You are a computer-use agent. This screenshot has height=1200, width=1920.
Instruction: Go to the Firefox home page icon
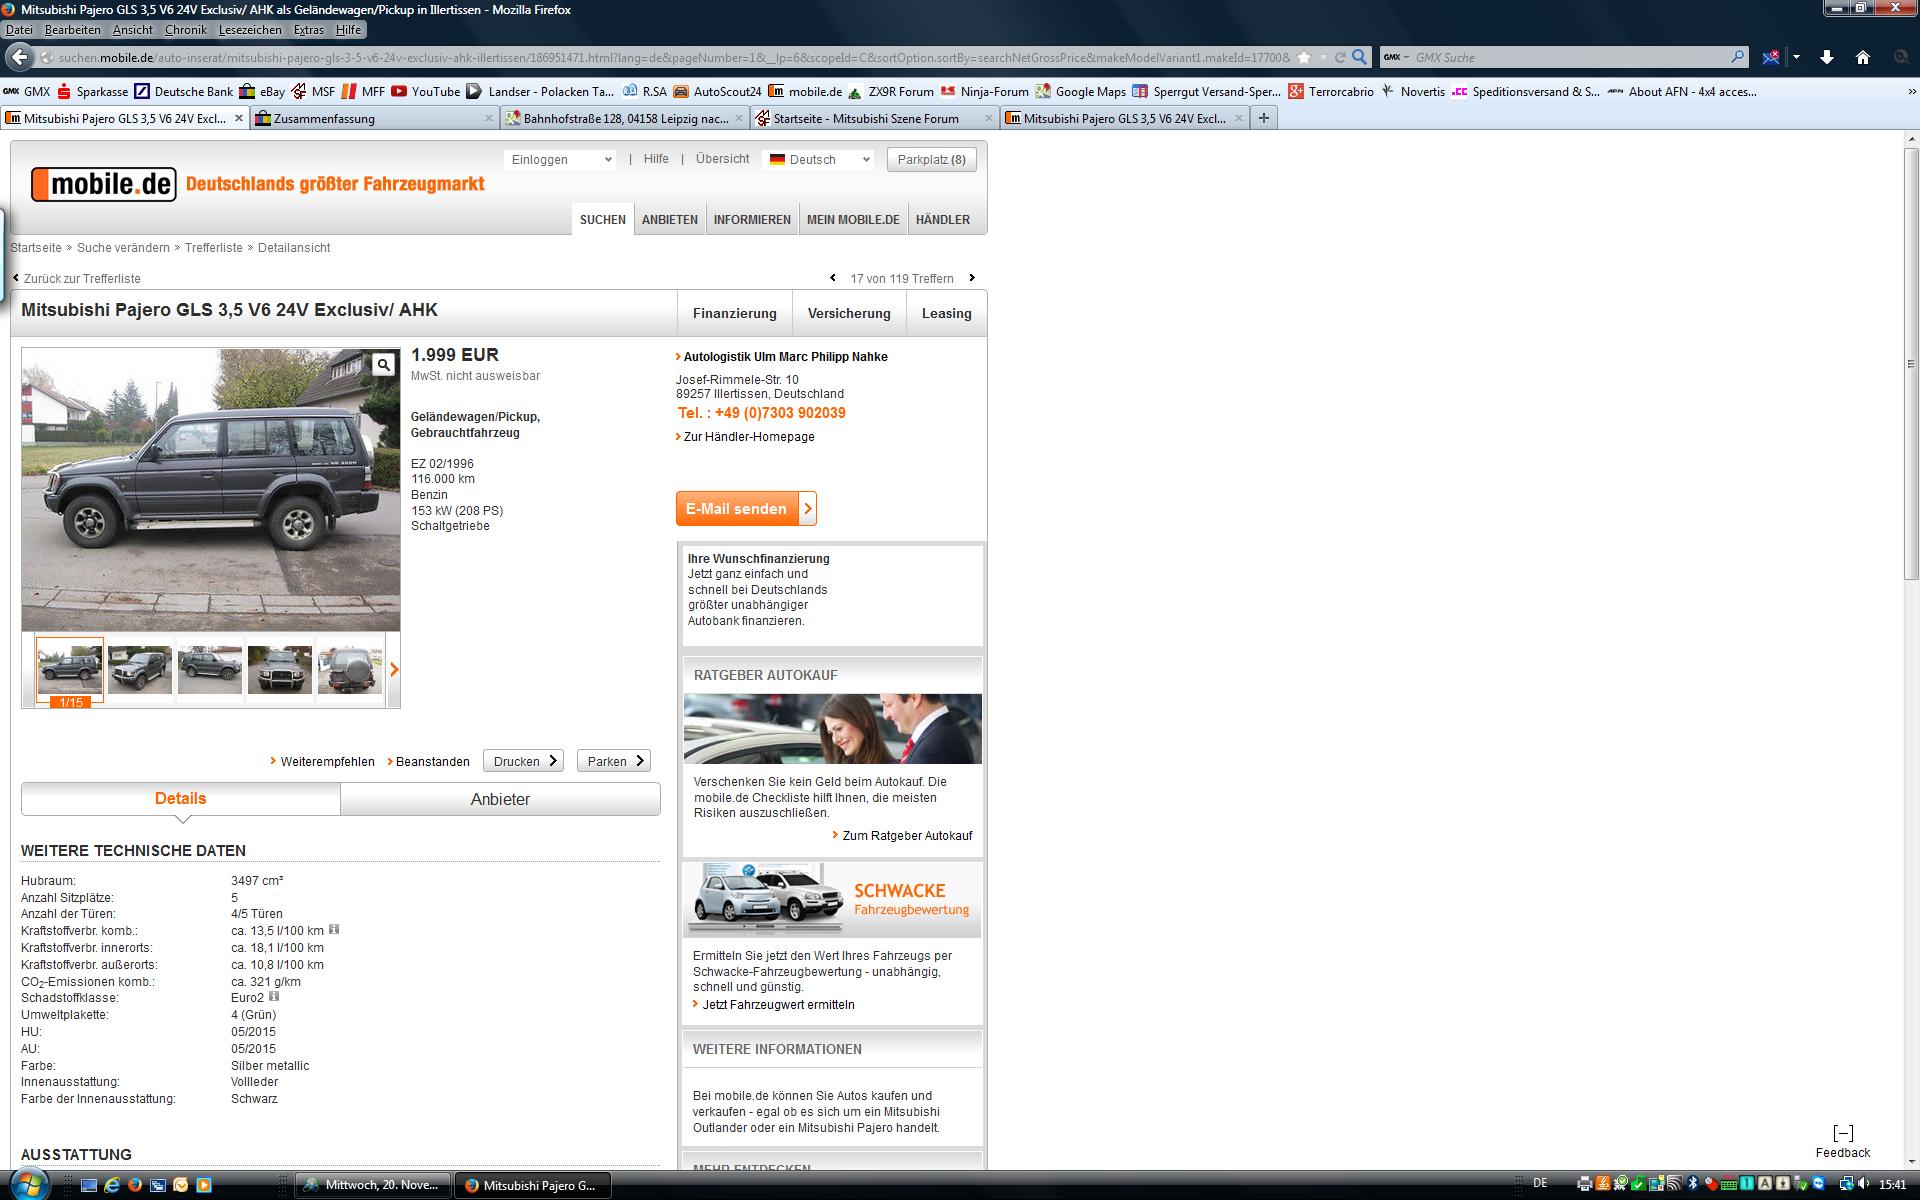coord(1862,57)
